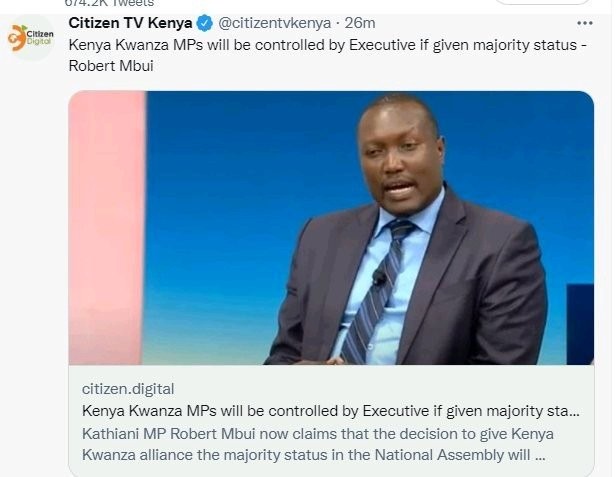Image resolution: width=616 pixels, height=477 pixels.
Task: Open the Citizen Digital profile avatar
Action: (31, 38)
